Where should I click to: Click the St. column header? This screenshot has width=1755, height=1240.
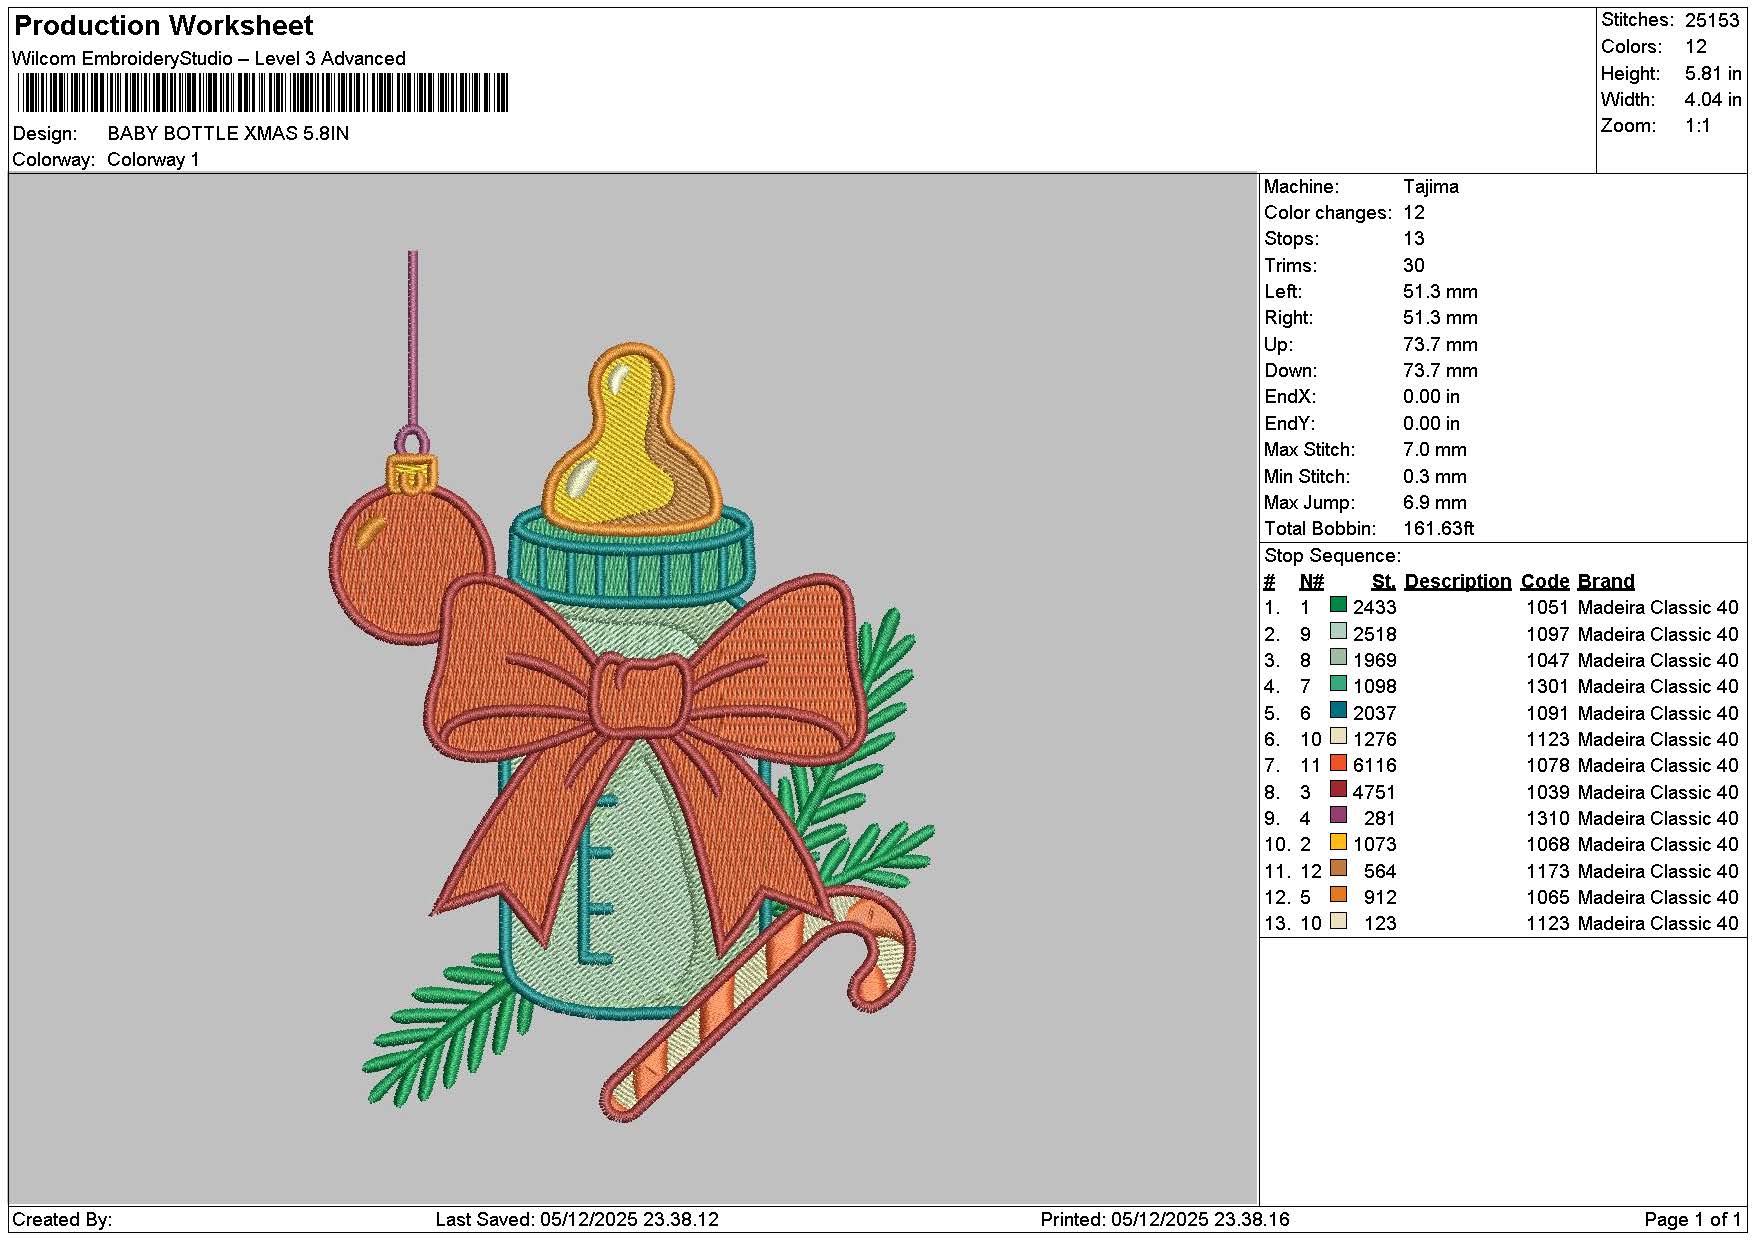click(x=1383, y=581)
